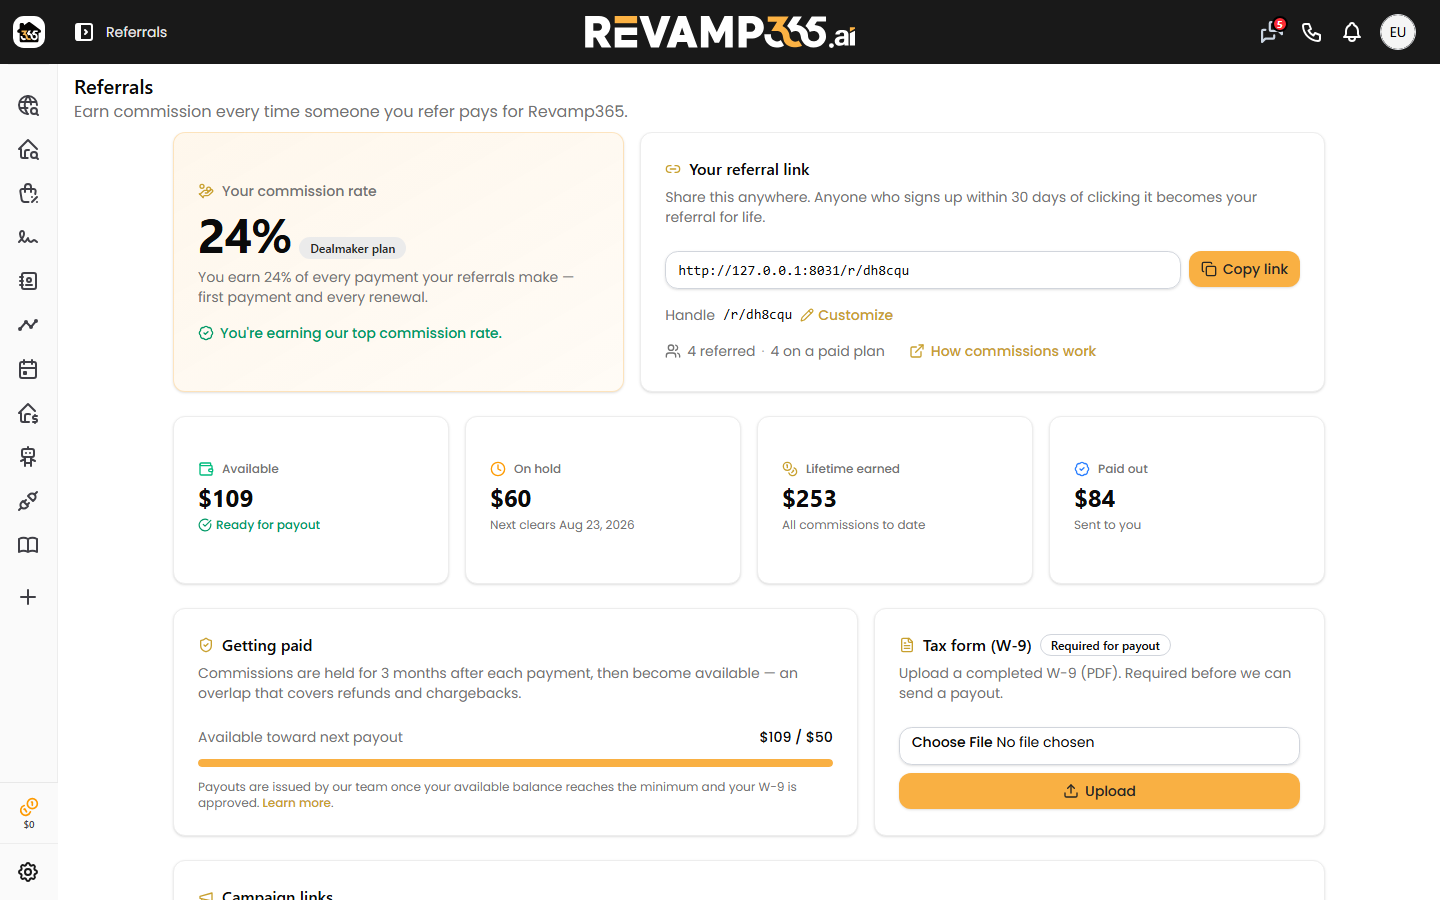Click Choose File for tax form
The height and width of the screenshot is (900, 1440).
click(x=951, y=742)
